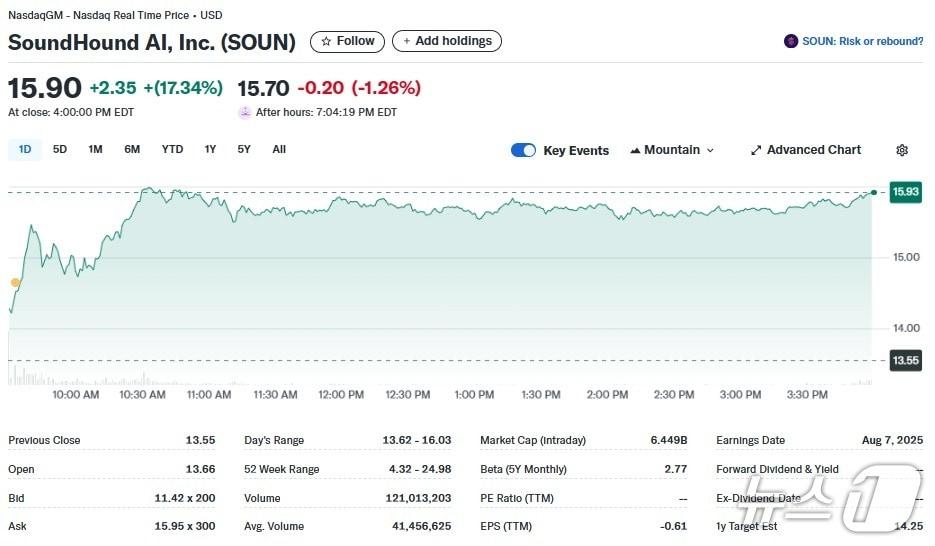
Task: Click the orange event marker on chart
Action: [x=15, y=283]
